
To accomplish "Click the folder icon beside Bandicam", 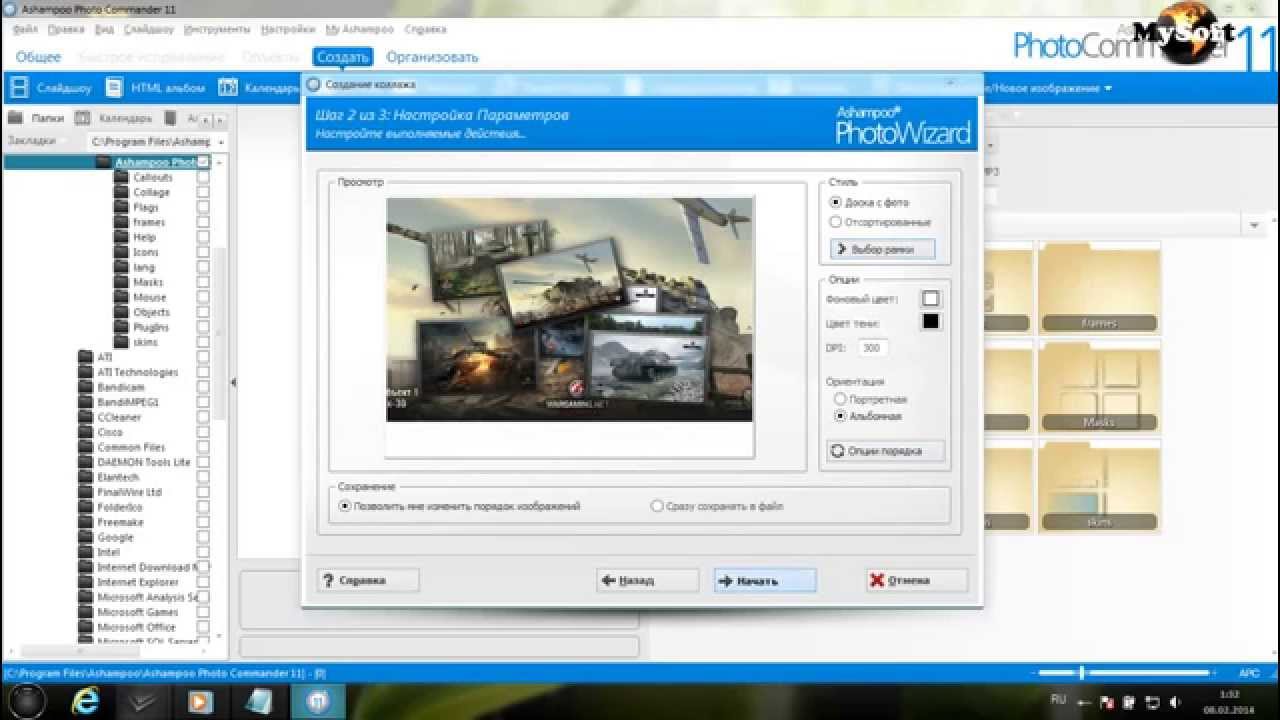I will [85, 387].
